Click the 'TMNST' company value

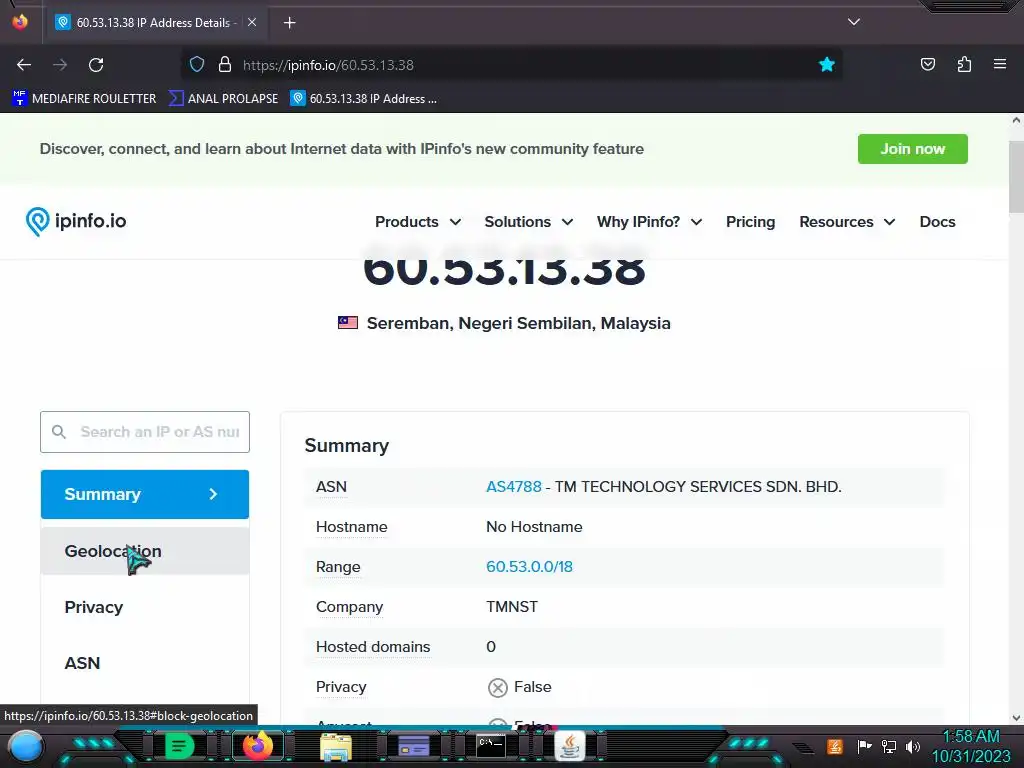click(x=512, y=607)
